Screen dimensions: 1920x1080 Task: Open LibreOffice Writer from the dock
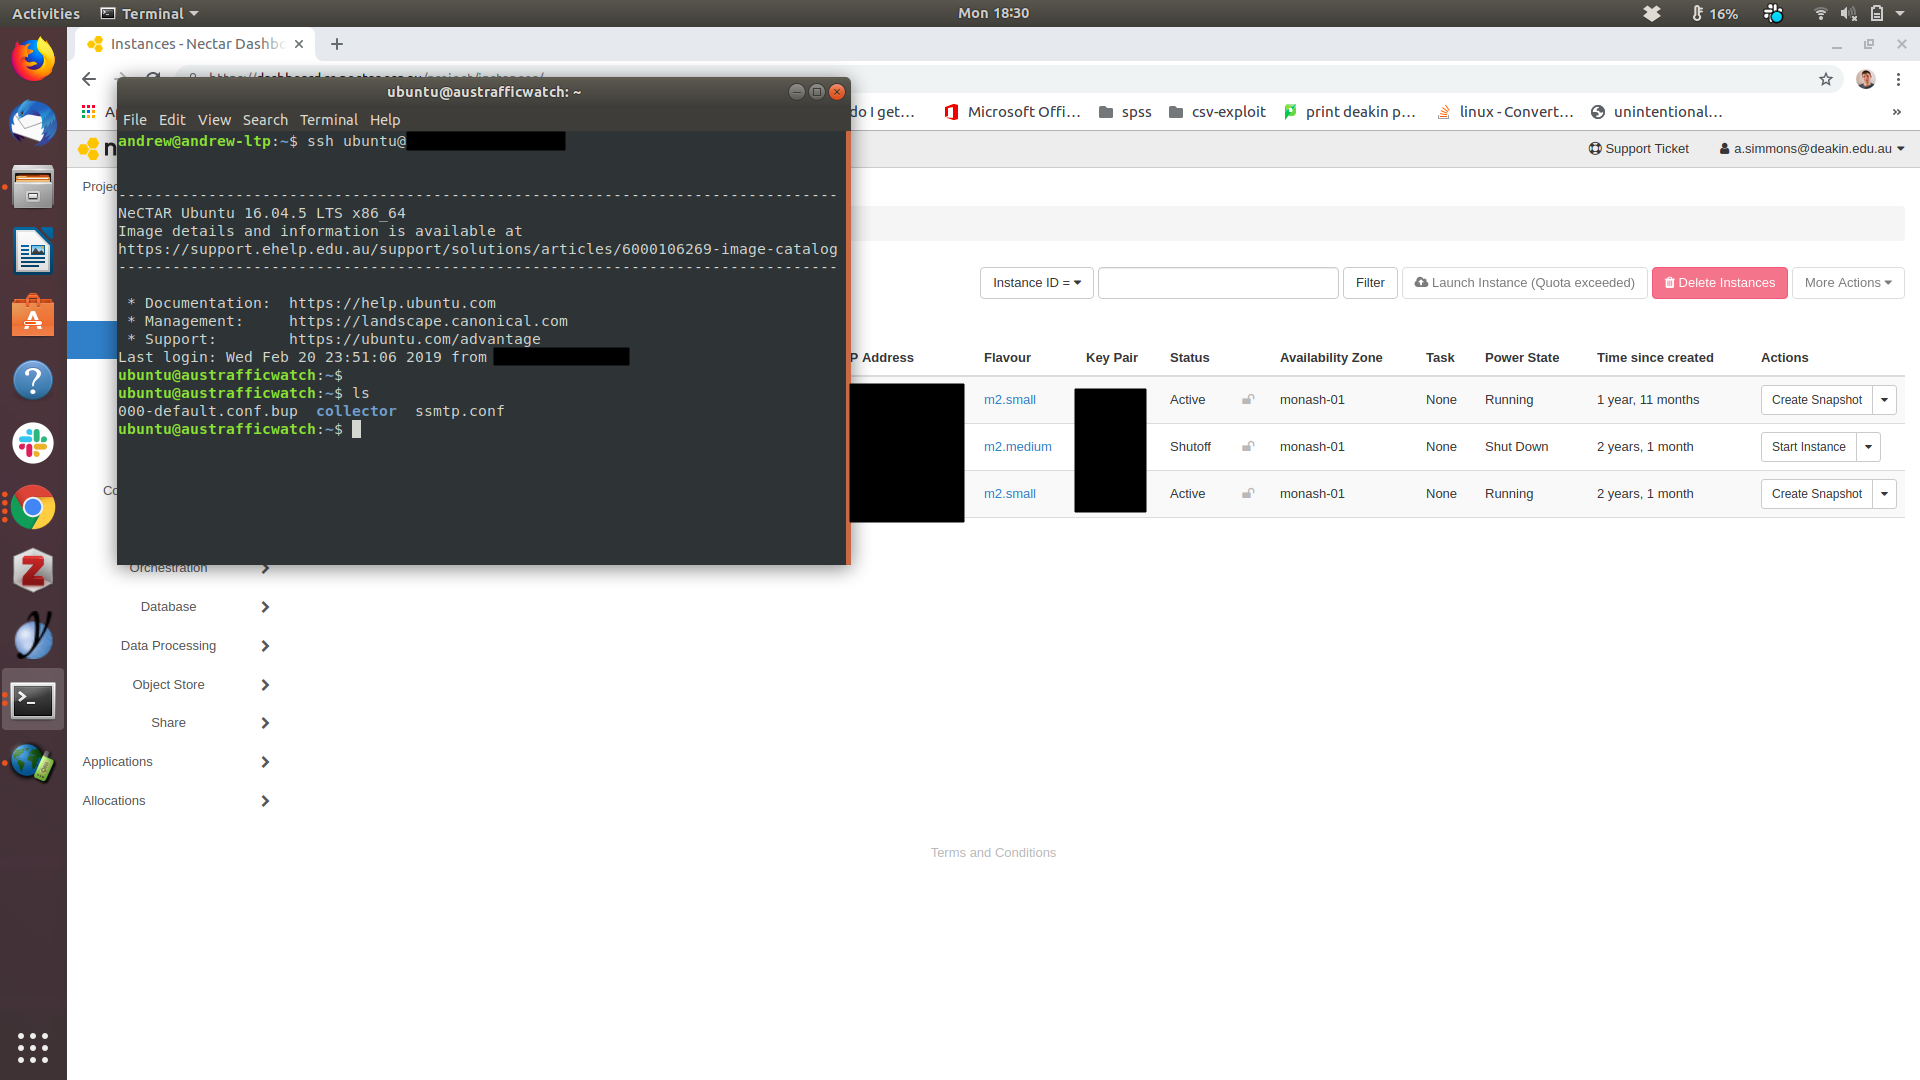point(33,251)
